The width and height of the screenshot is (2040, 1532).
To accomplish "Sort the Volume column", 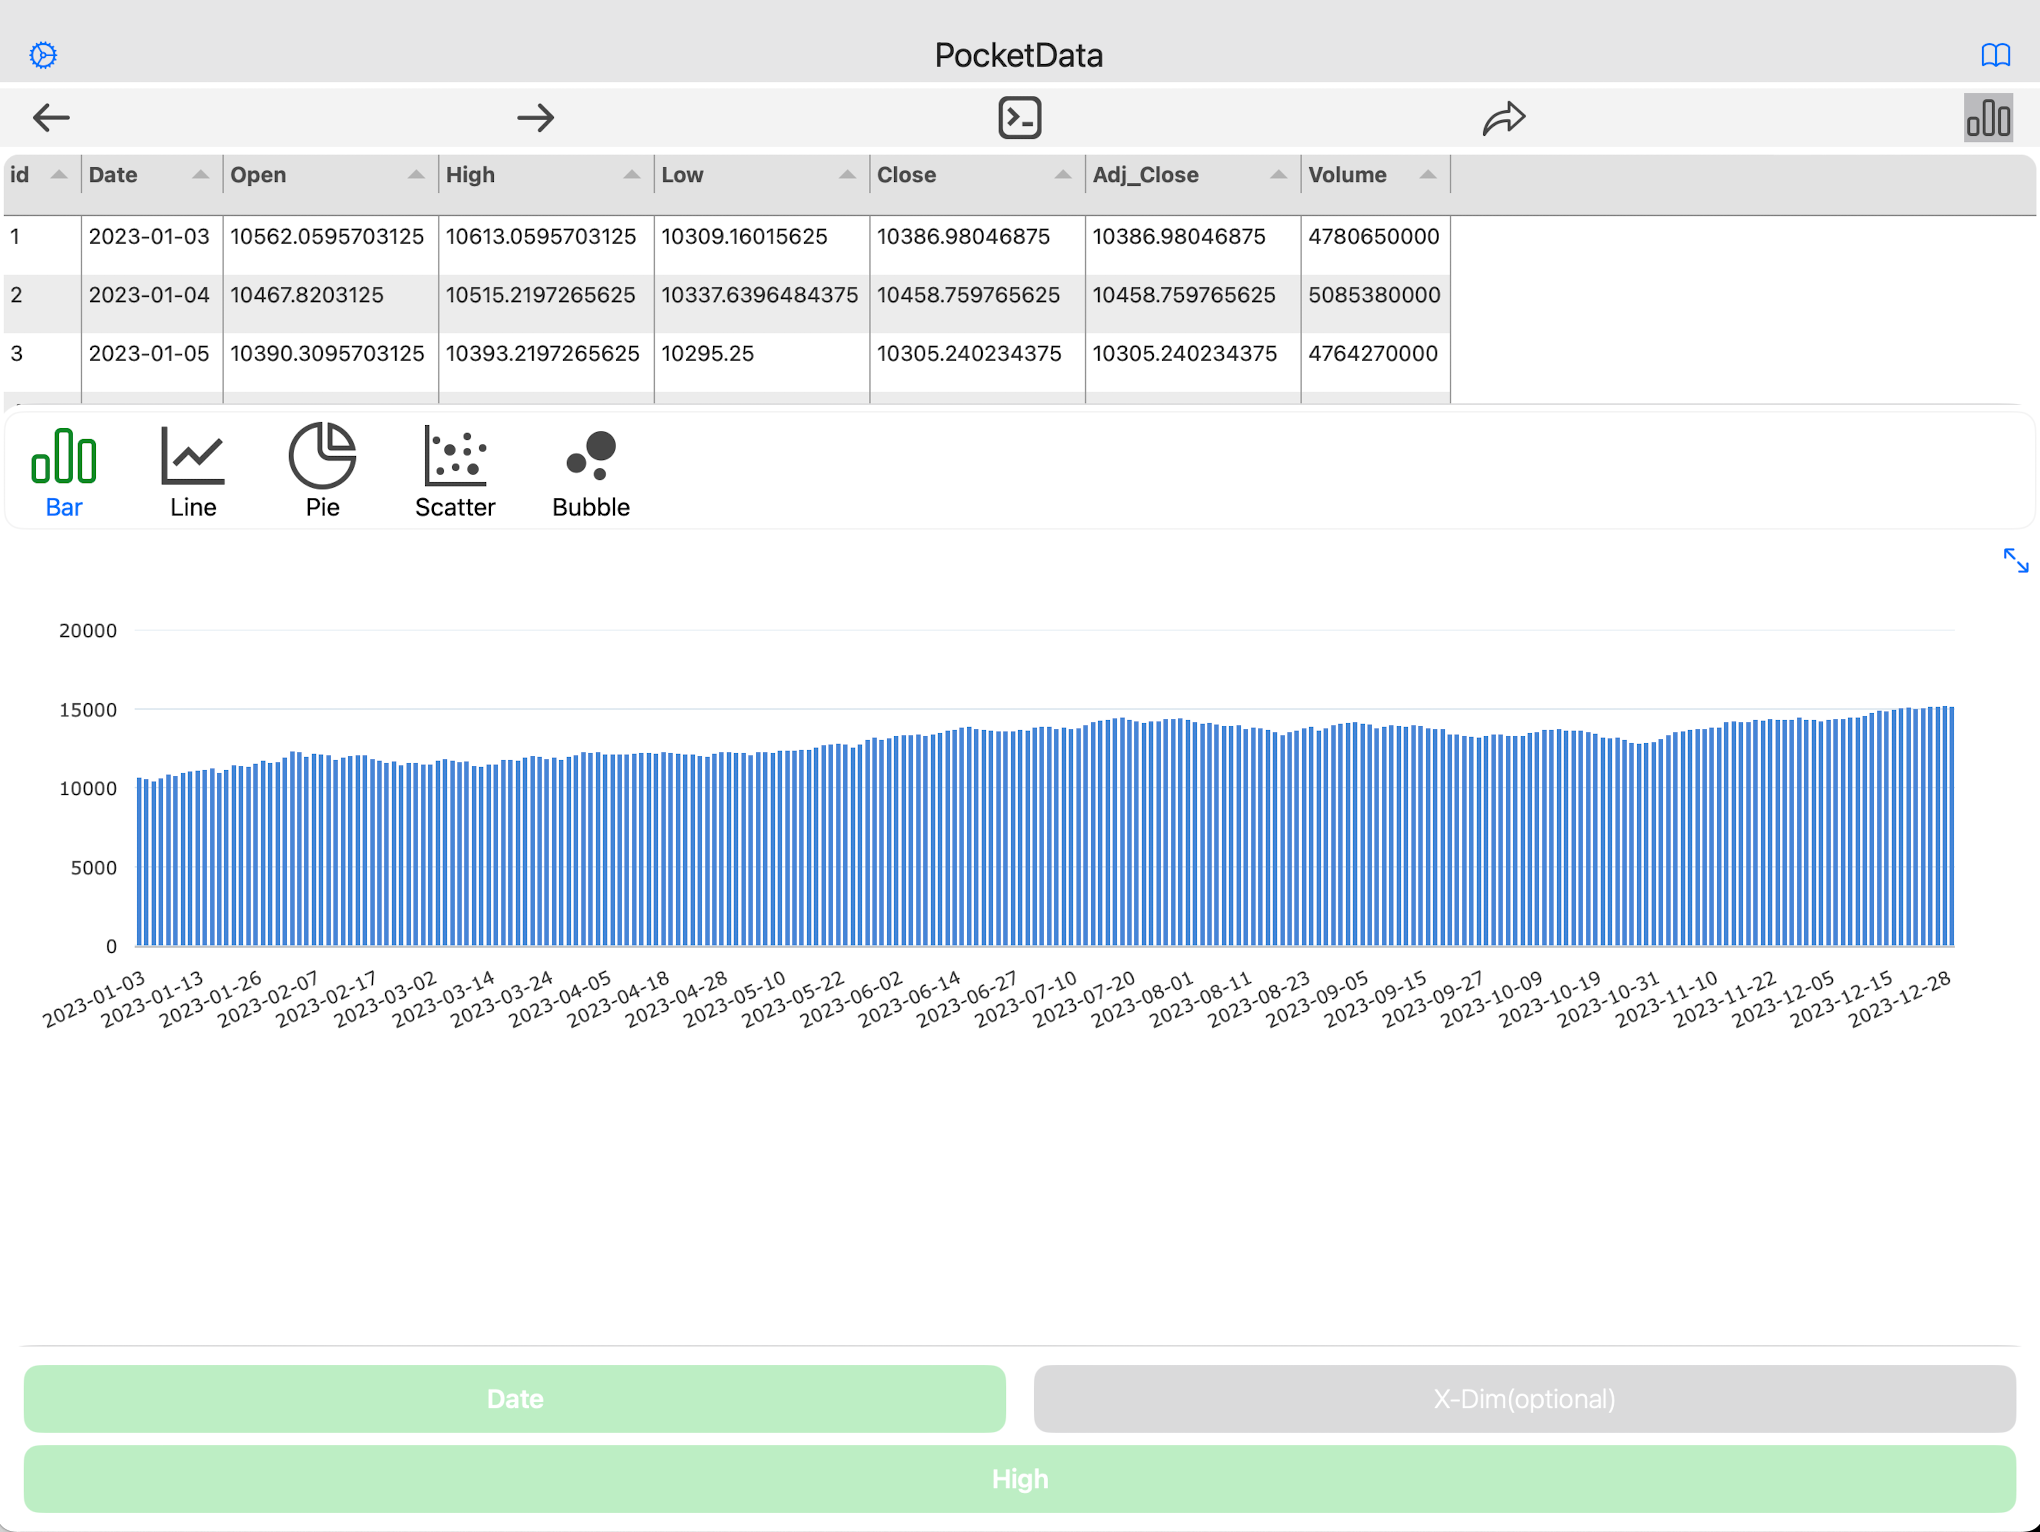I will 1427,175.
